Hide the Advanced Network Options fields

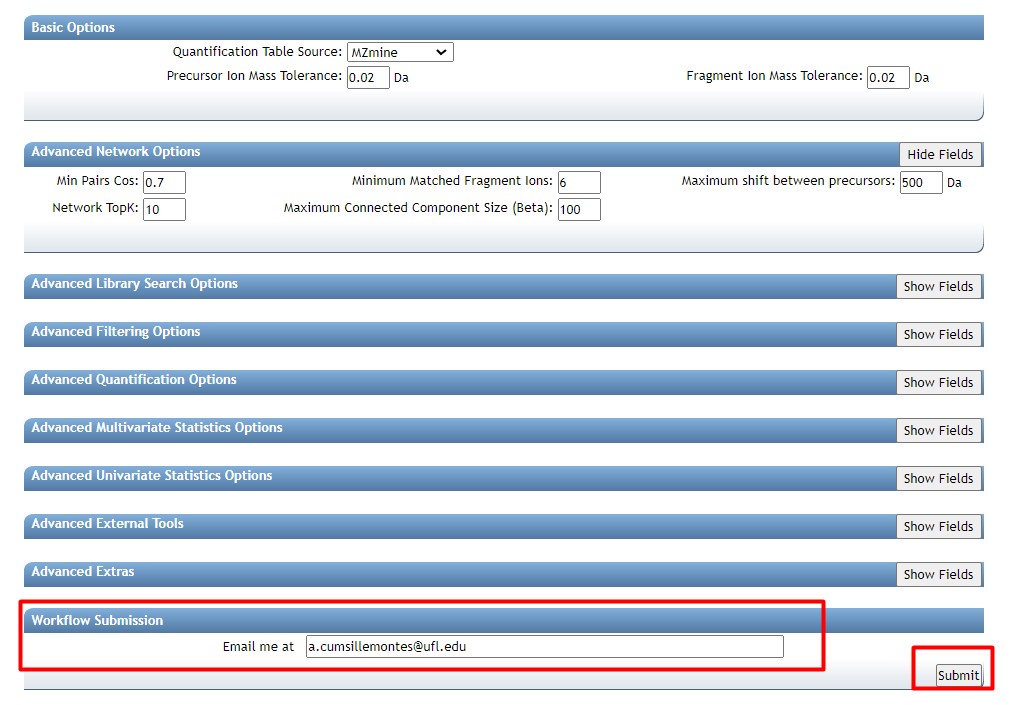click(x=939, y=154)
